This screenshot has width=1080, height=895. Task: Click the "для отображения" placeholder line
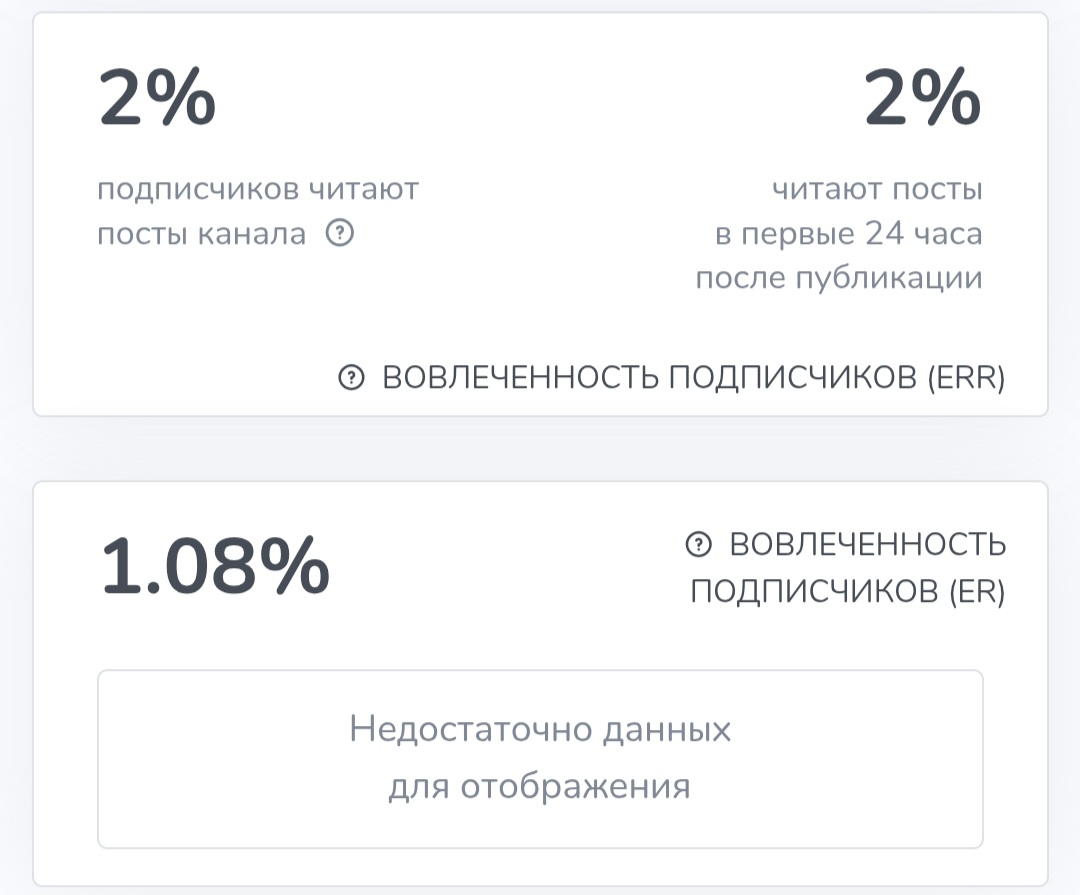point(540,786)
